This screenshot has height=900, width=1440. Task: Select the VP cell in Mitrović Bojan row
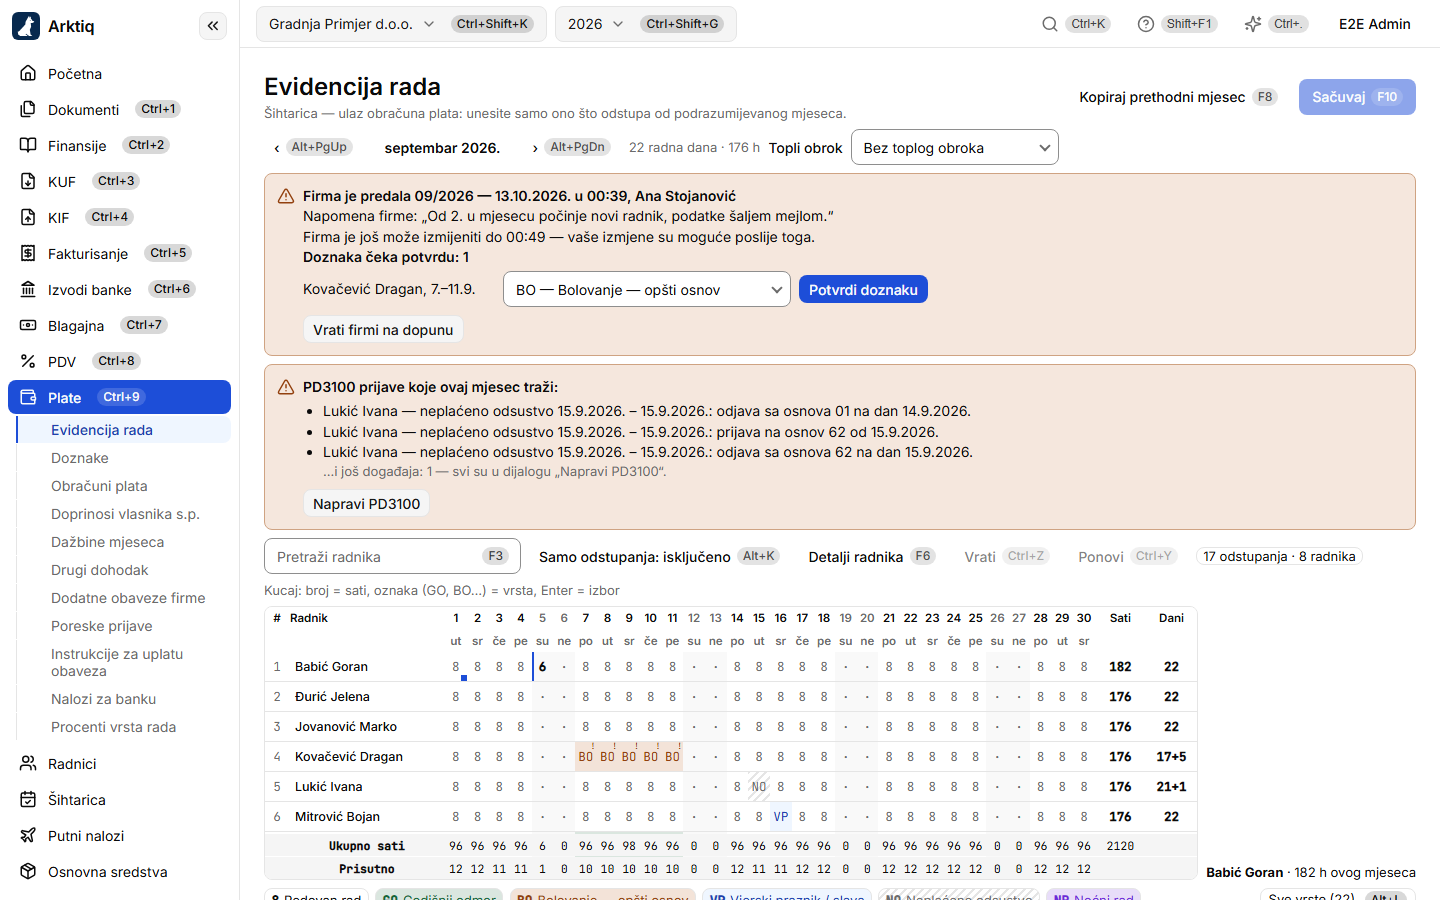(781, 817)
